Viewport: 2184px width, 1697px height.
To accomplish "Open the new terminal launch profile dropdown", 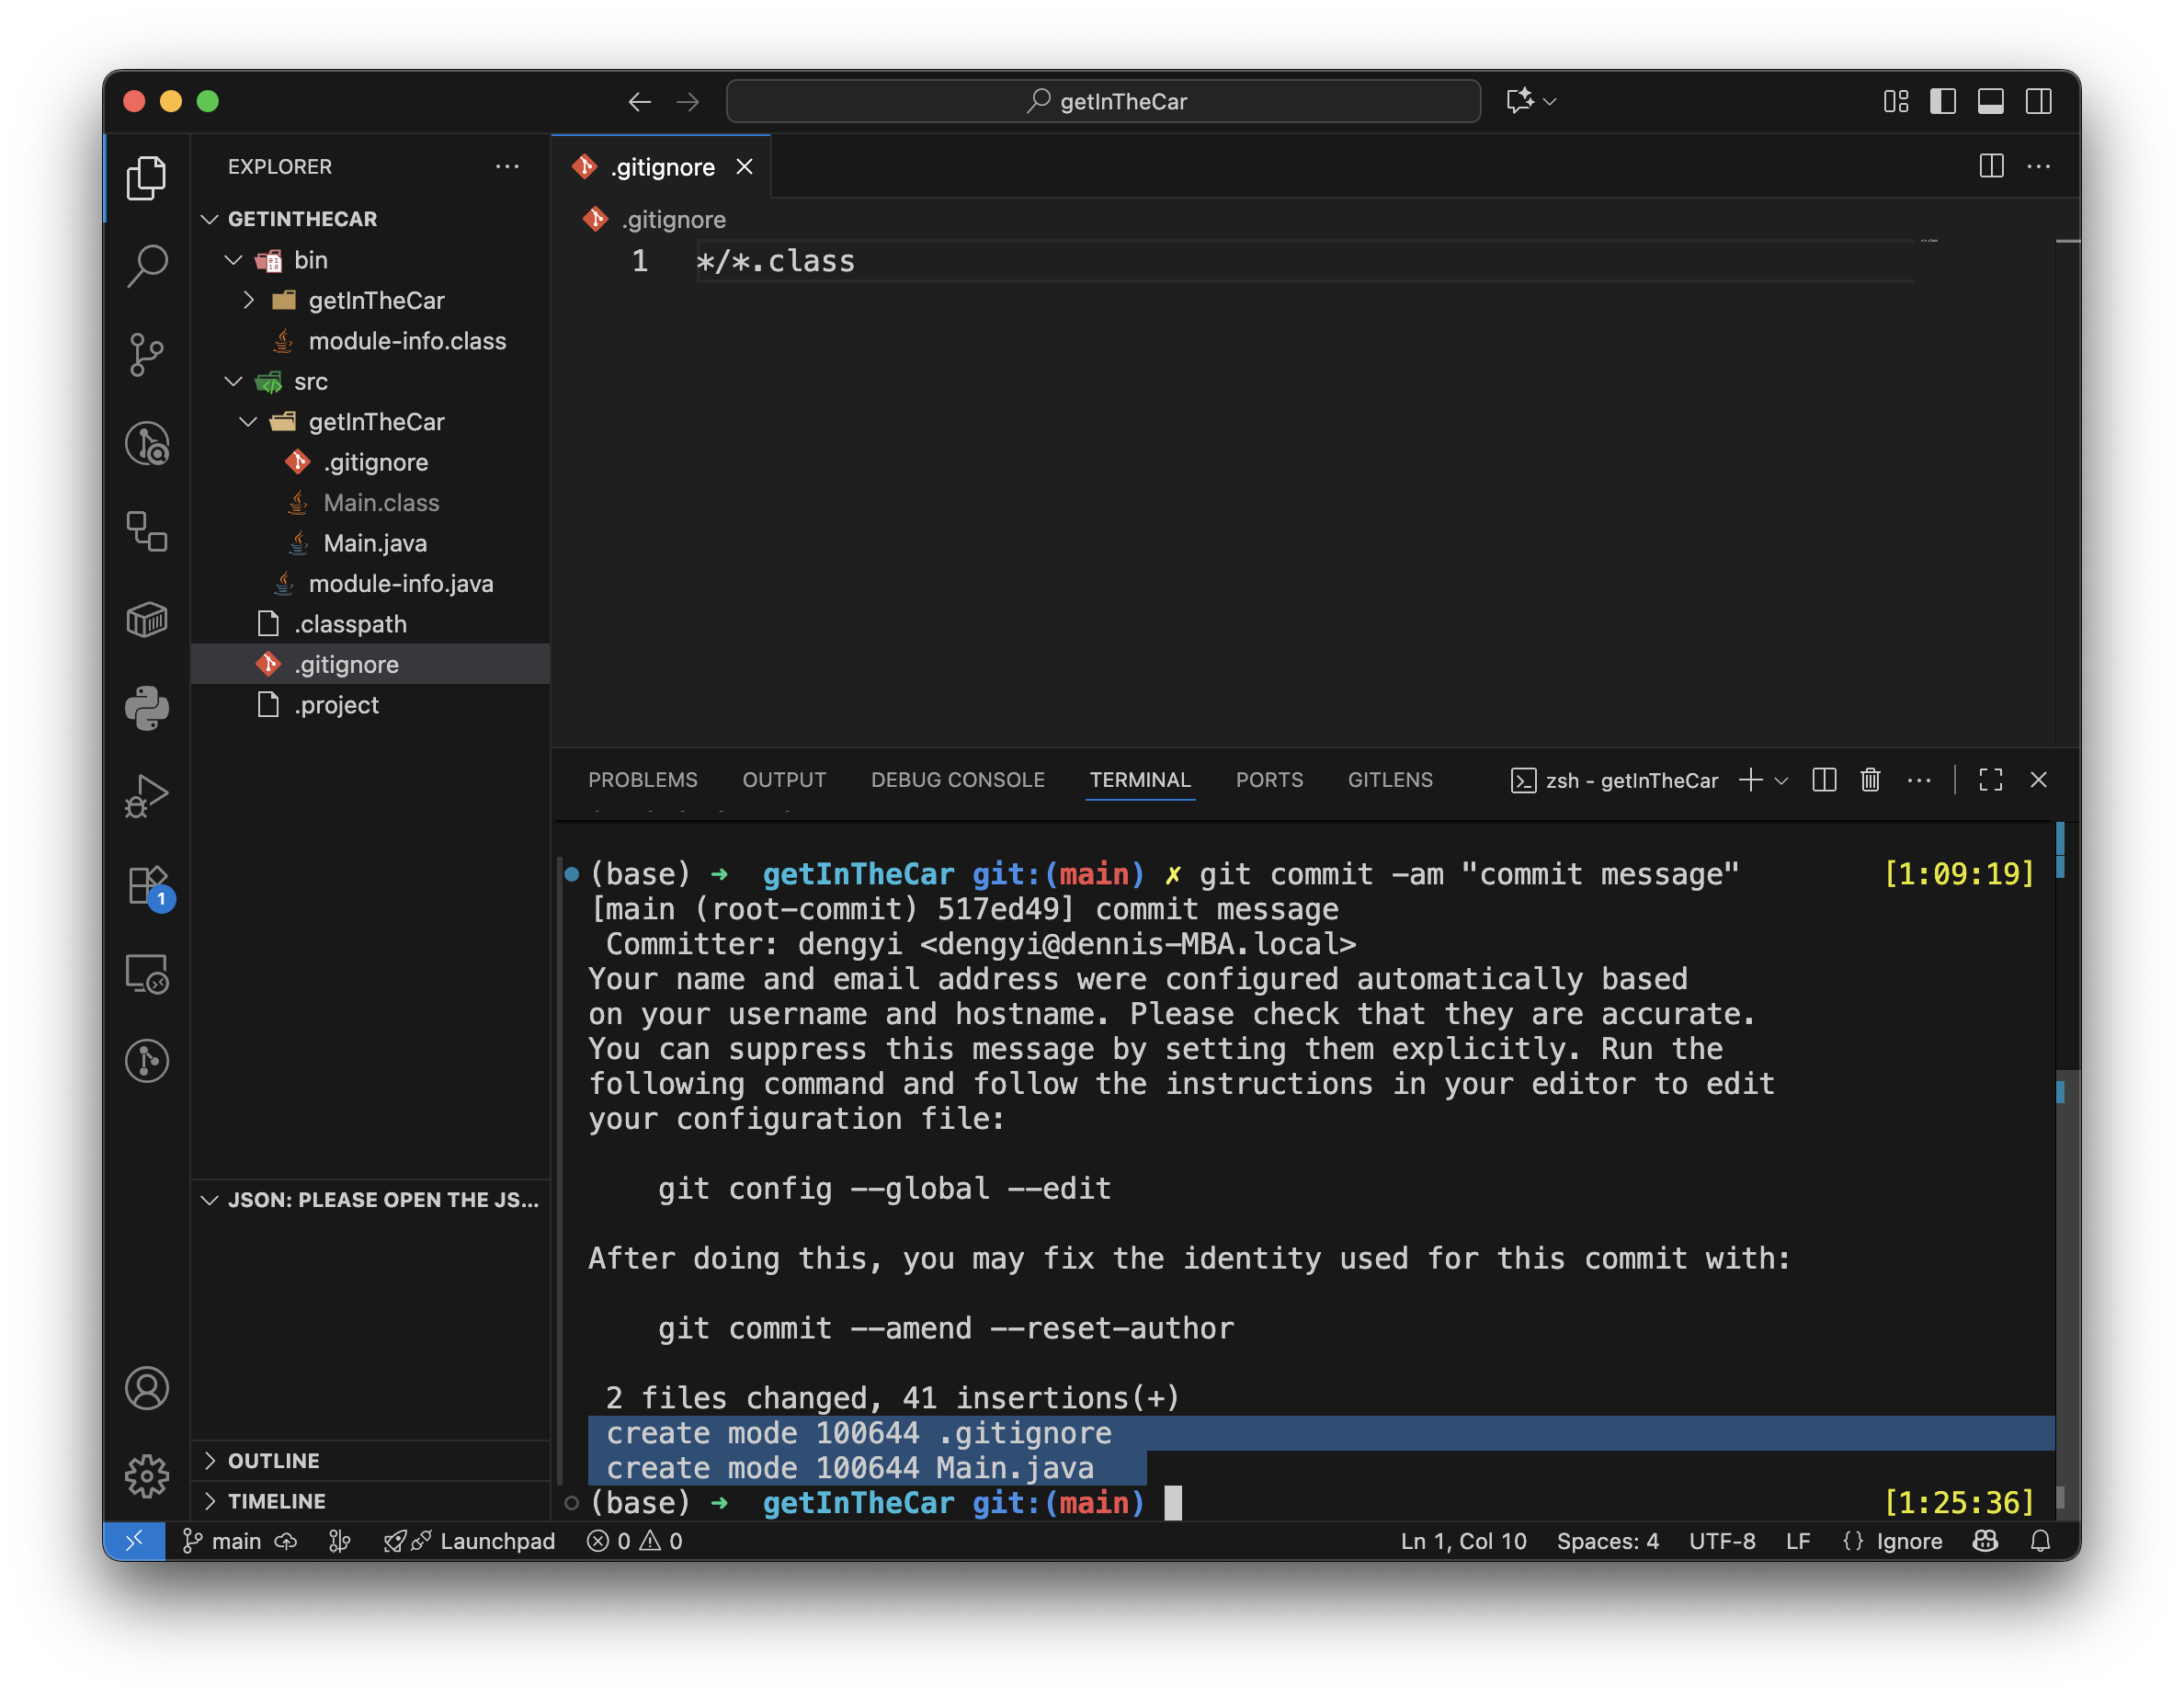I will [x=1782, y=781].
